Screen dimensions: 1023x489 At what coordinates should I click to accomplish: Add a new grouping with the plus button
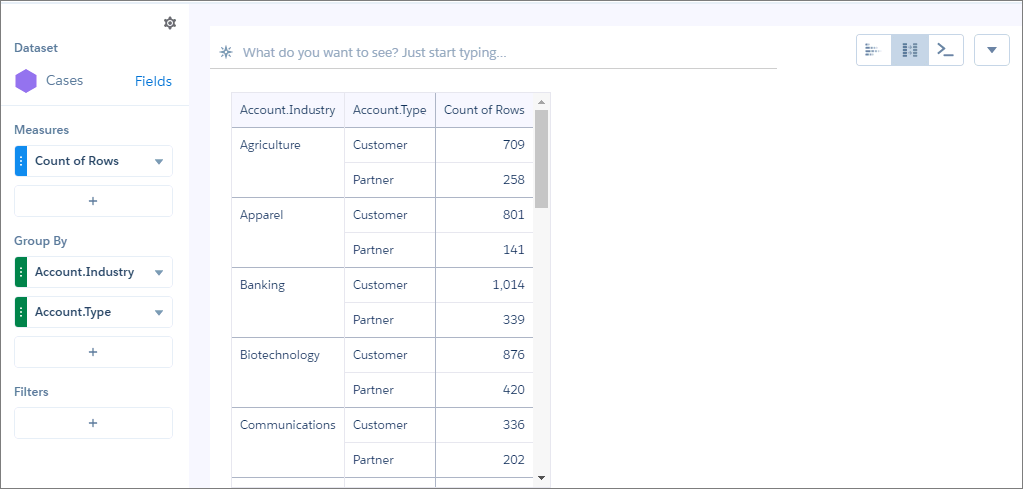pyautogui.click(x=93, y=352)
